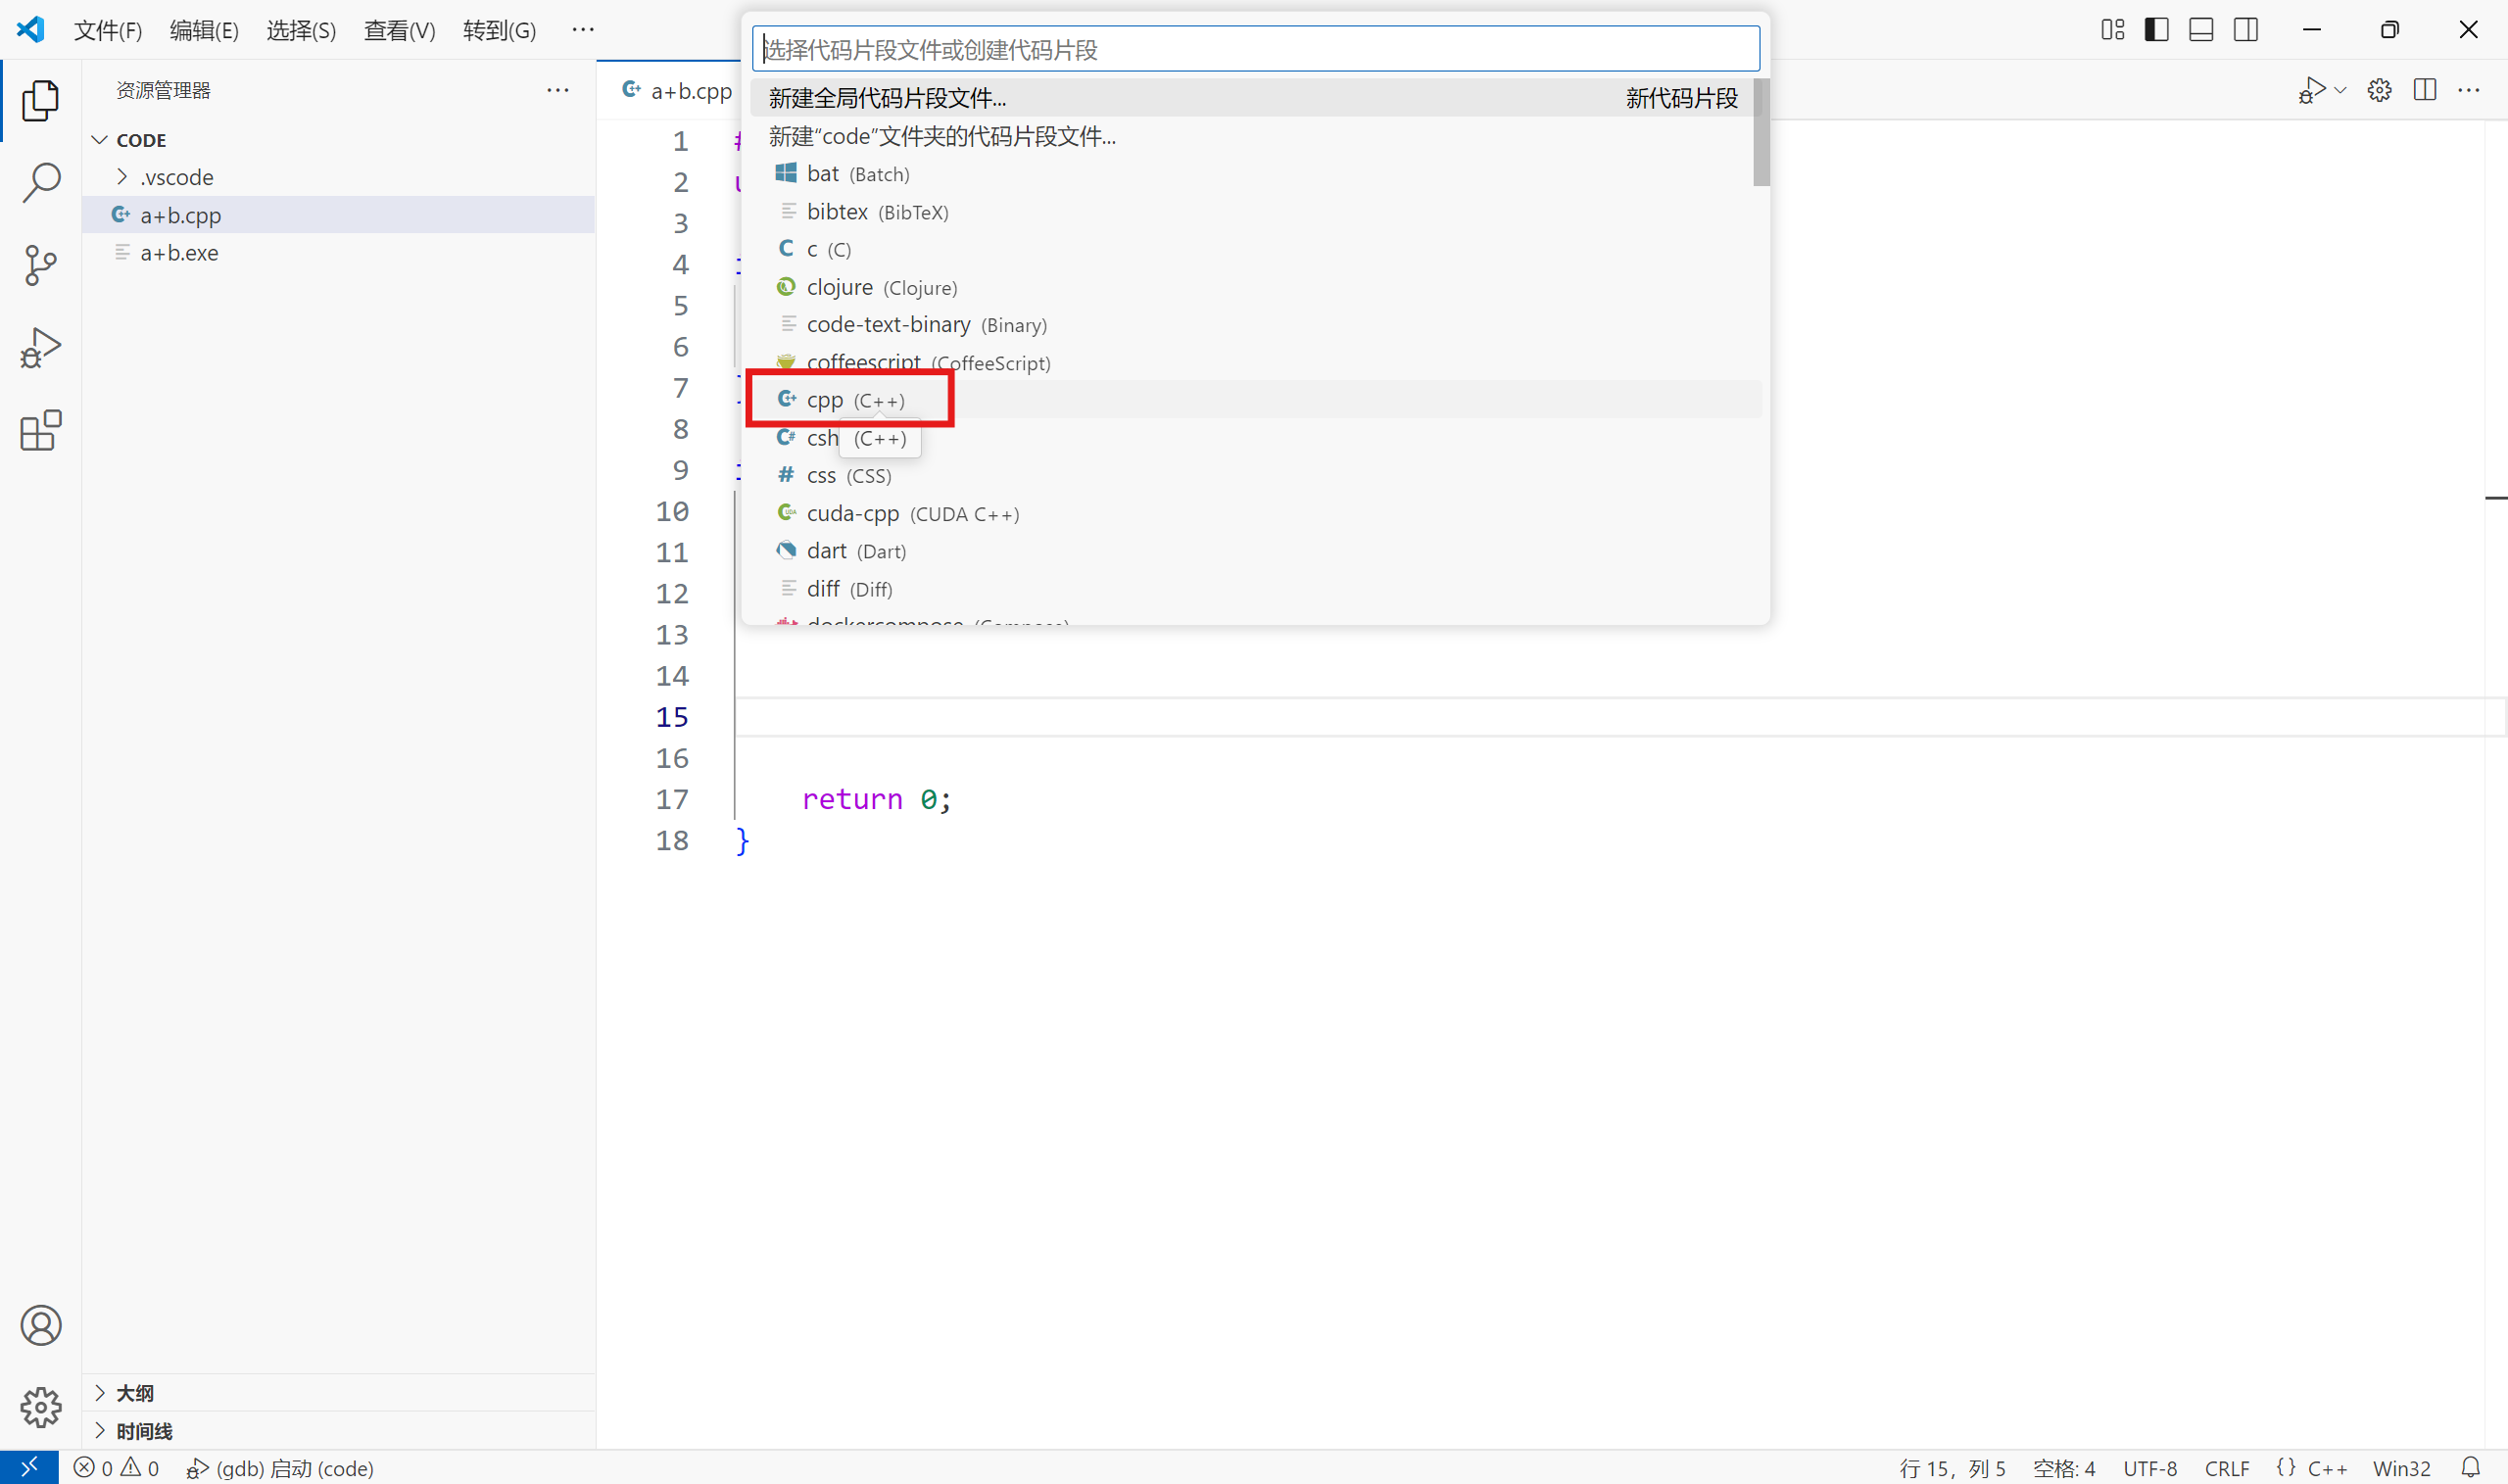Click the notifications bell in status bar
The height and width of the screenshot is (1484, 2508).
[x=2470, y=1467]
